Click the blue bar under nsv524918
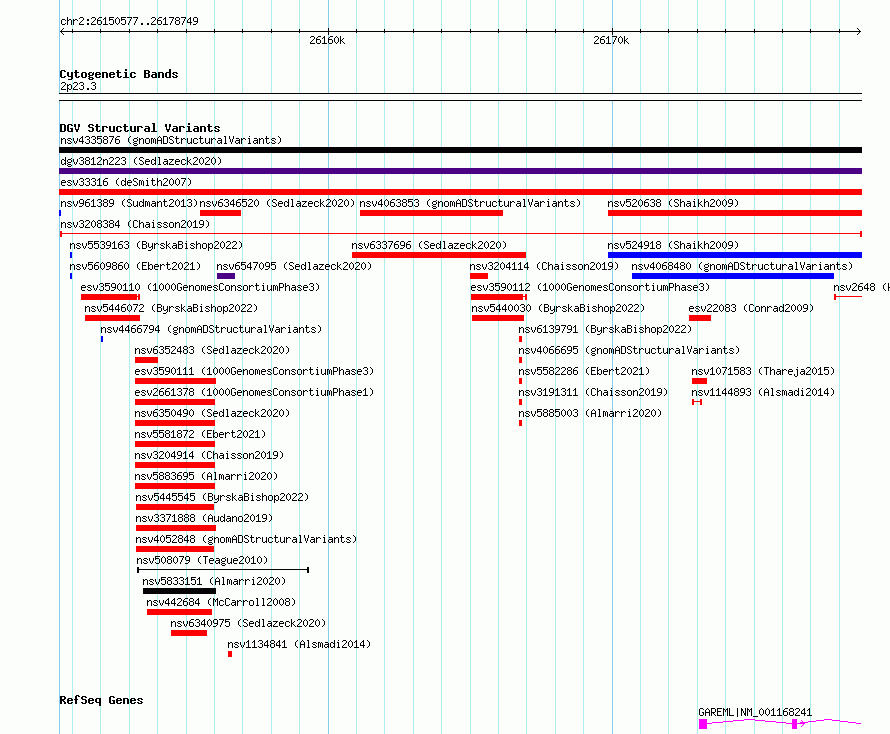The width and height of the screenshot is (890, 734). coord(735,255)
